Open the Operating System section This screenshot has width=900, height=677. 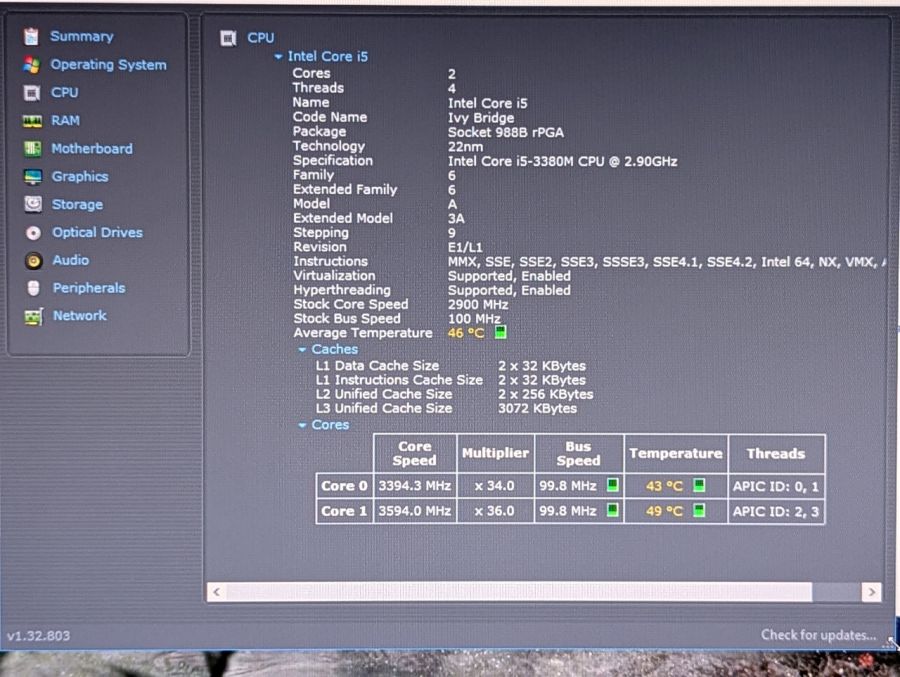tap(108, 64)
